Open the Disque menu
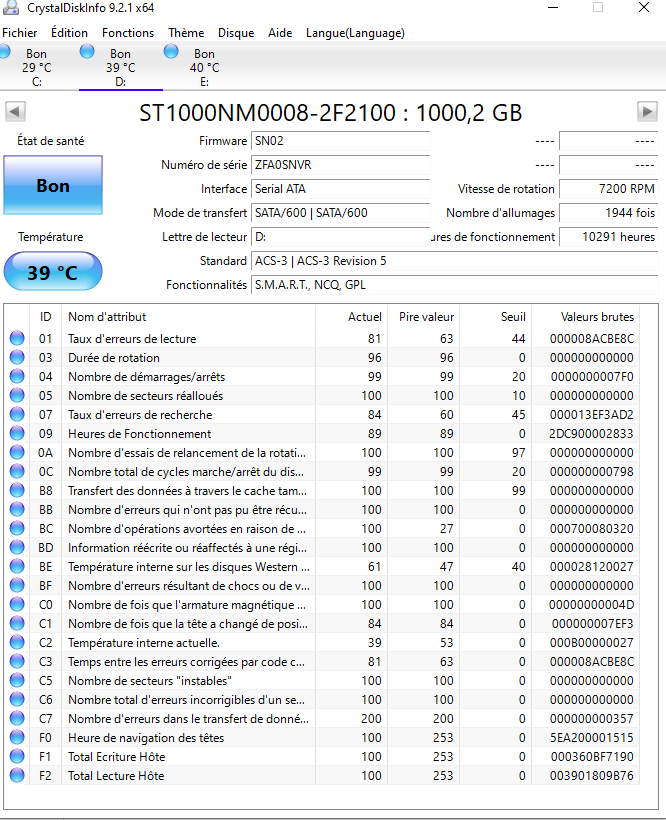 pyautogui.click(x=236, y=33)
